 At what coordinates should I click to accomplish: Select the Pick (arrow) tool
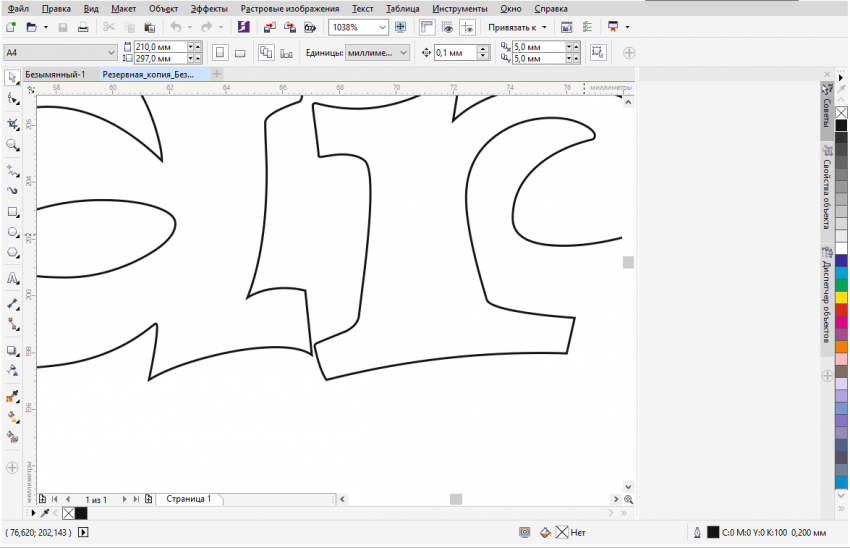(13, 77)
